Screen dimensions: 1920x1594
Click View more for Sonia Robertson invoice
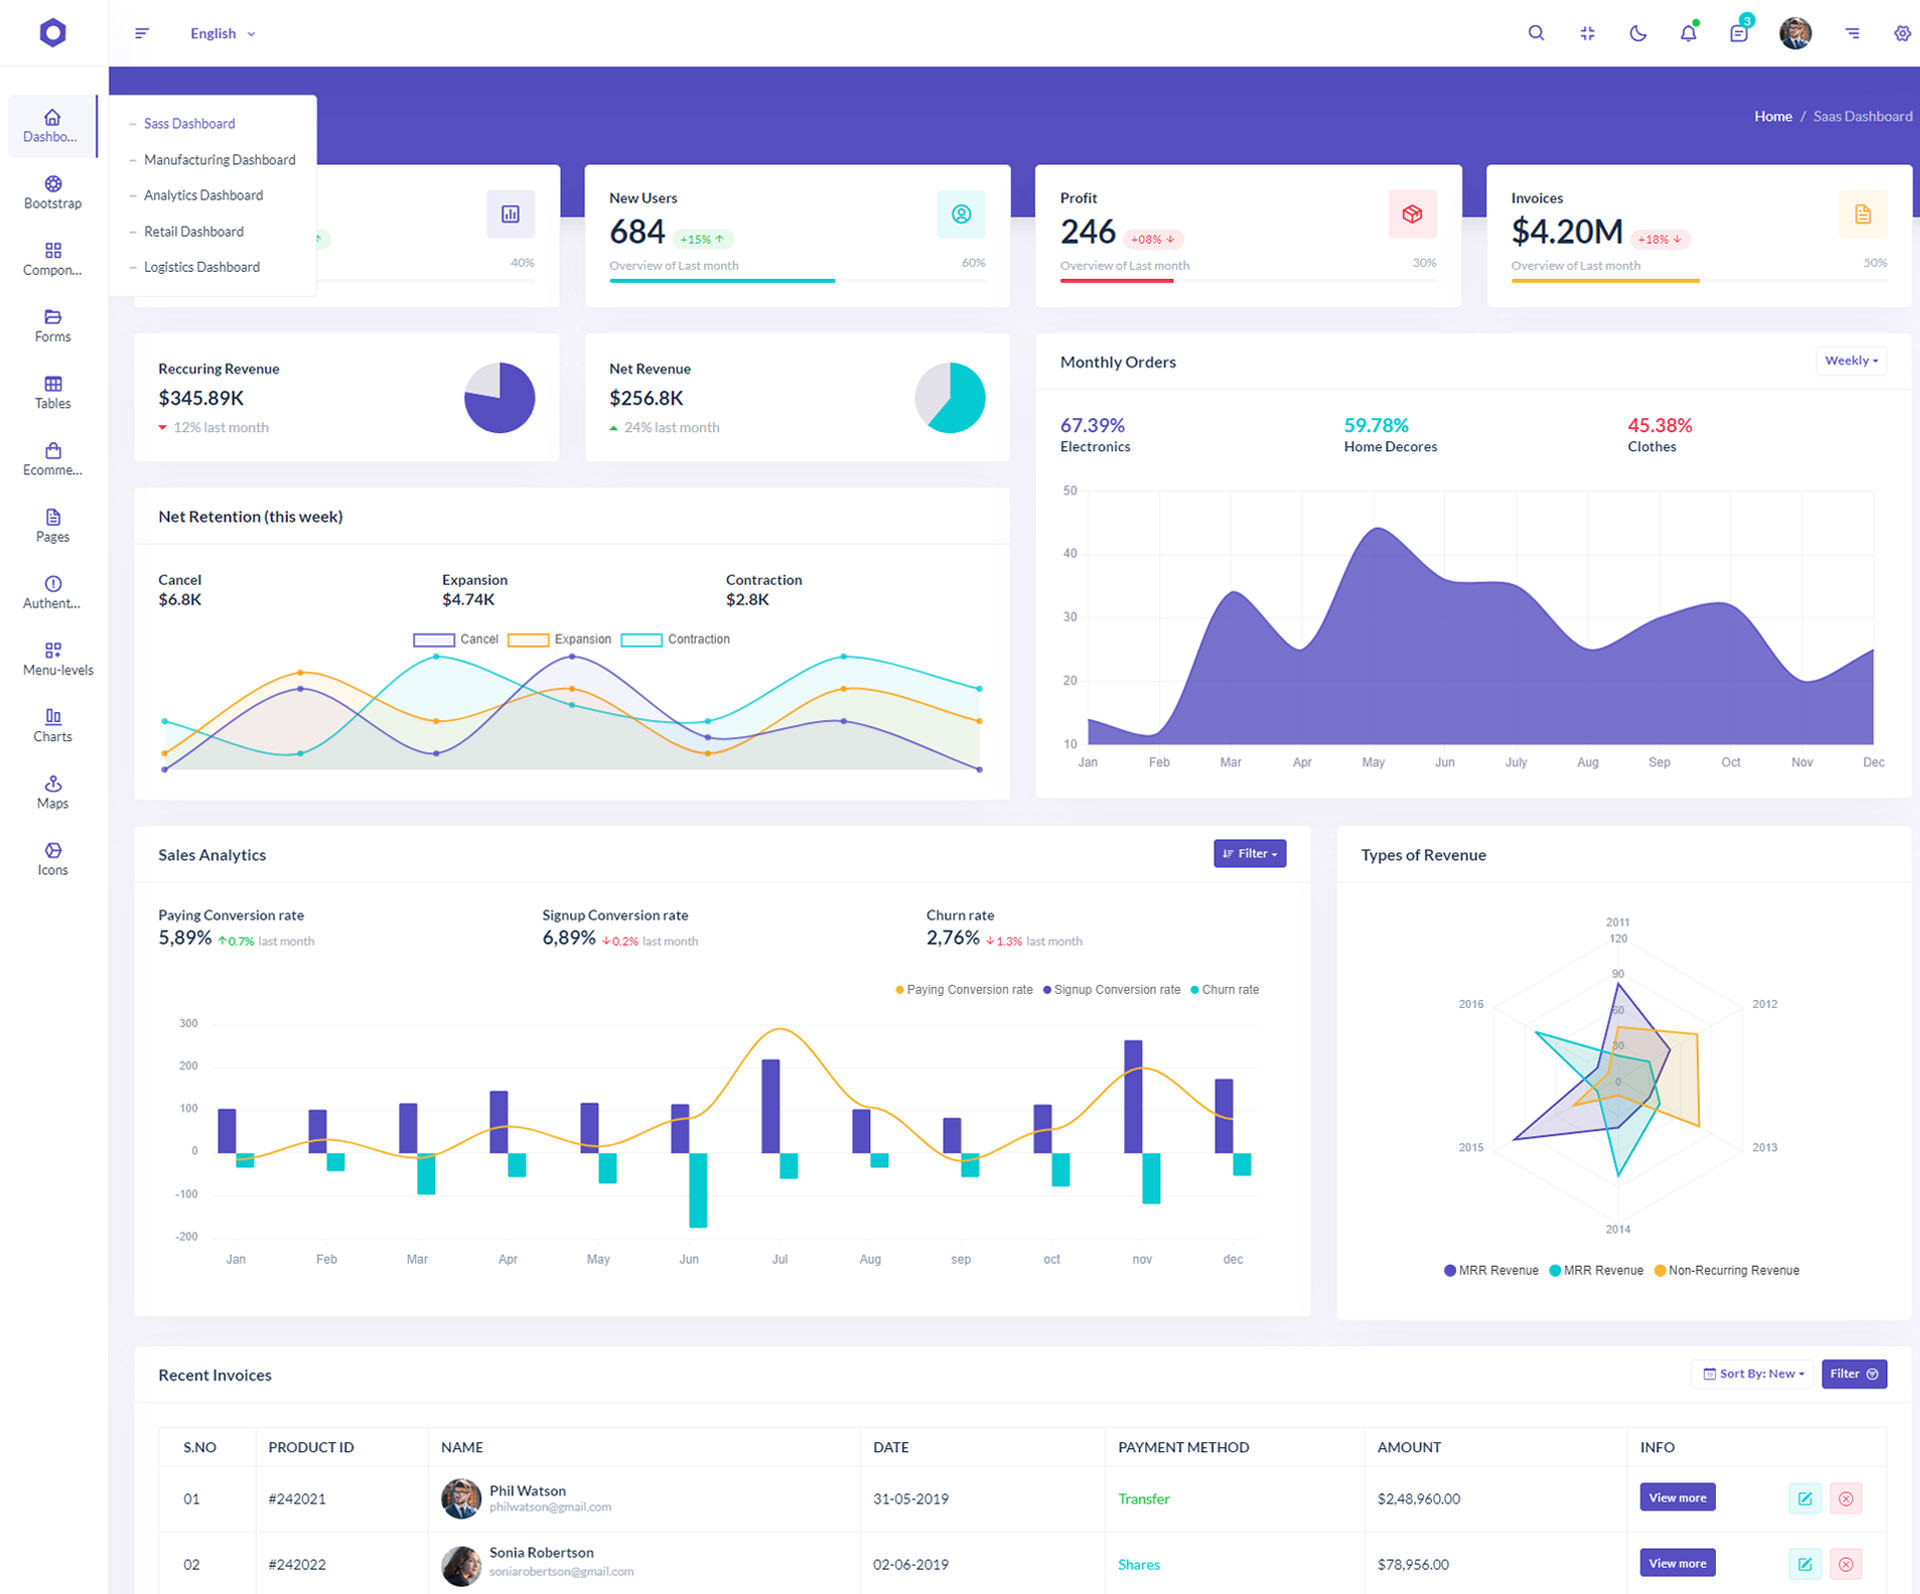[x=1677, y=1563]
